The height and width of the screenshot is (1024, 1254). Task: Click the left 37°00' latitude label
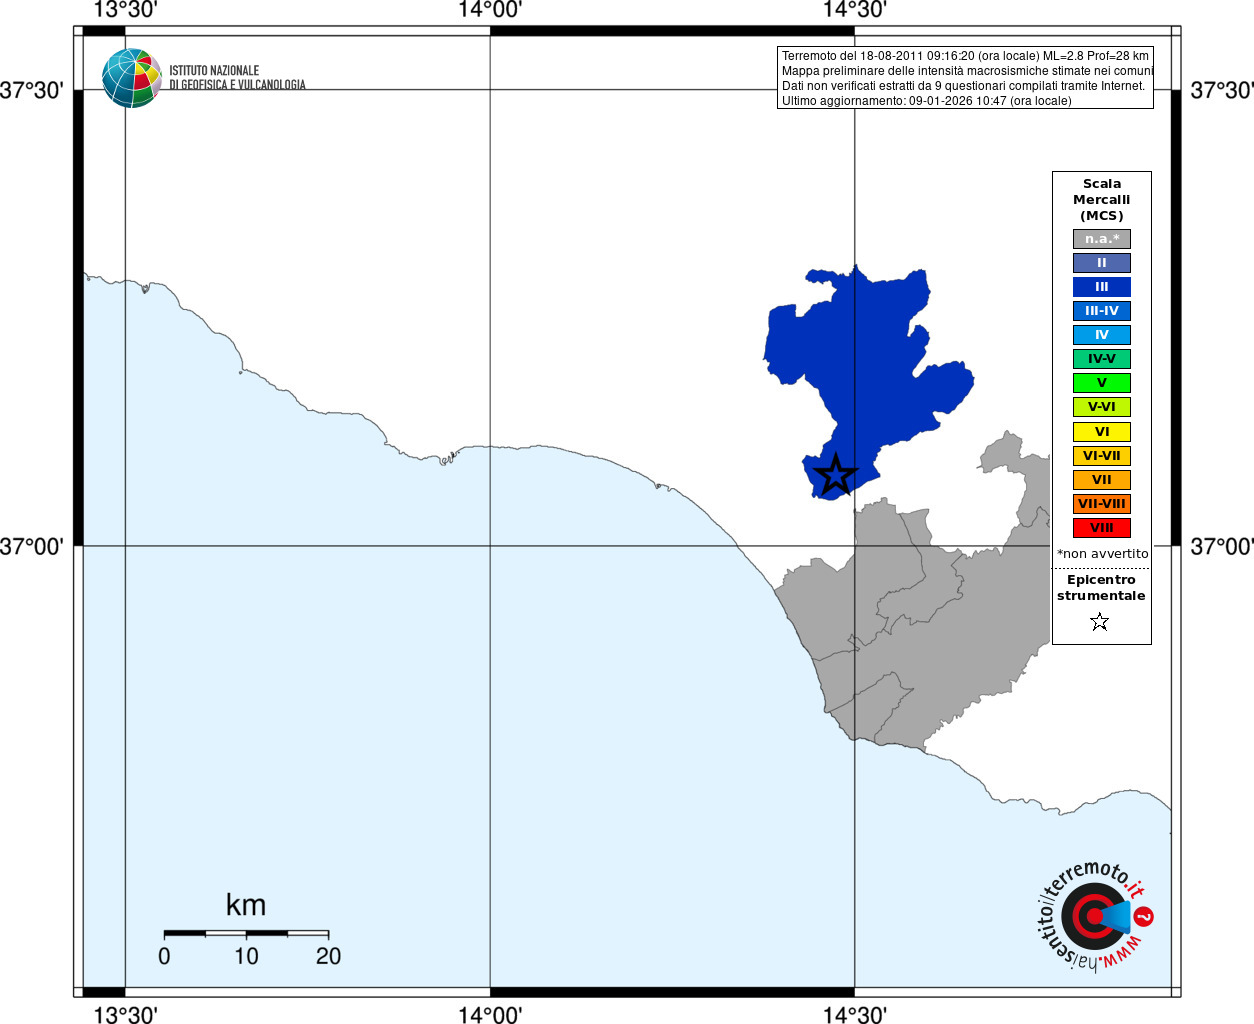click(32, 547)
